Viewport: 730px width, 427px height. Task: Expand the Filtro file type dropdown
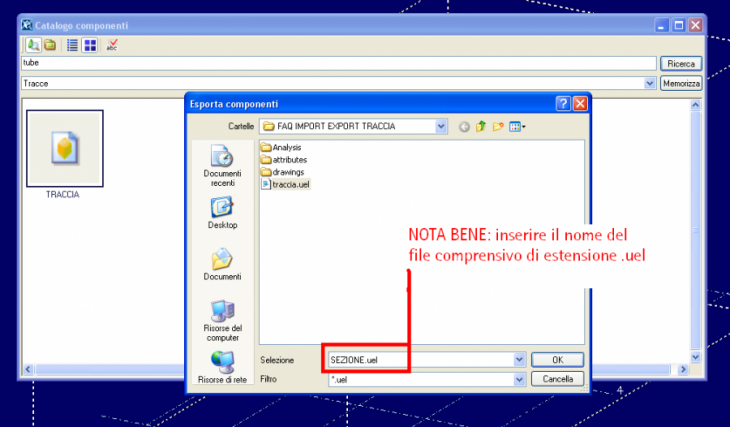tap(519, 380)
